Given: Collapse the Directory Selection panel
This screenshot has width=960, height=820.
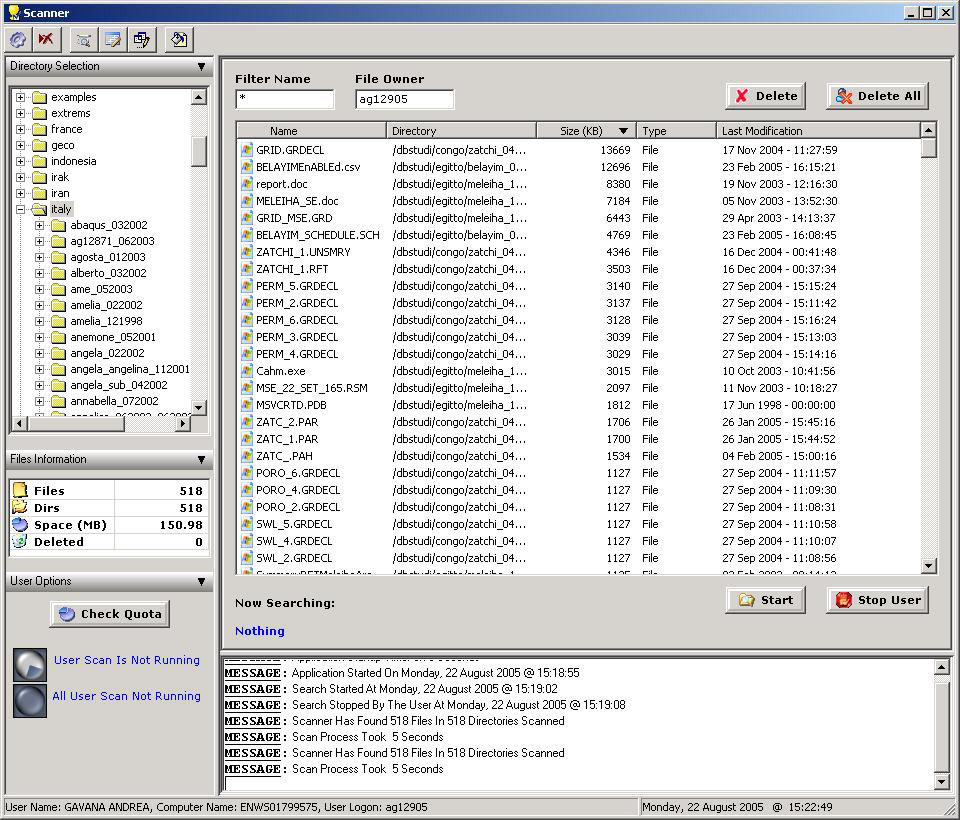Looking at the screenshot, I should 201,67.
